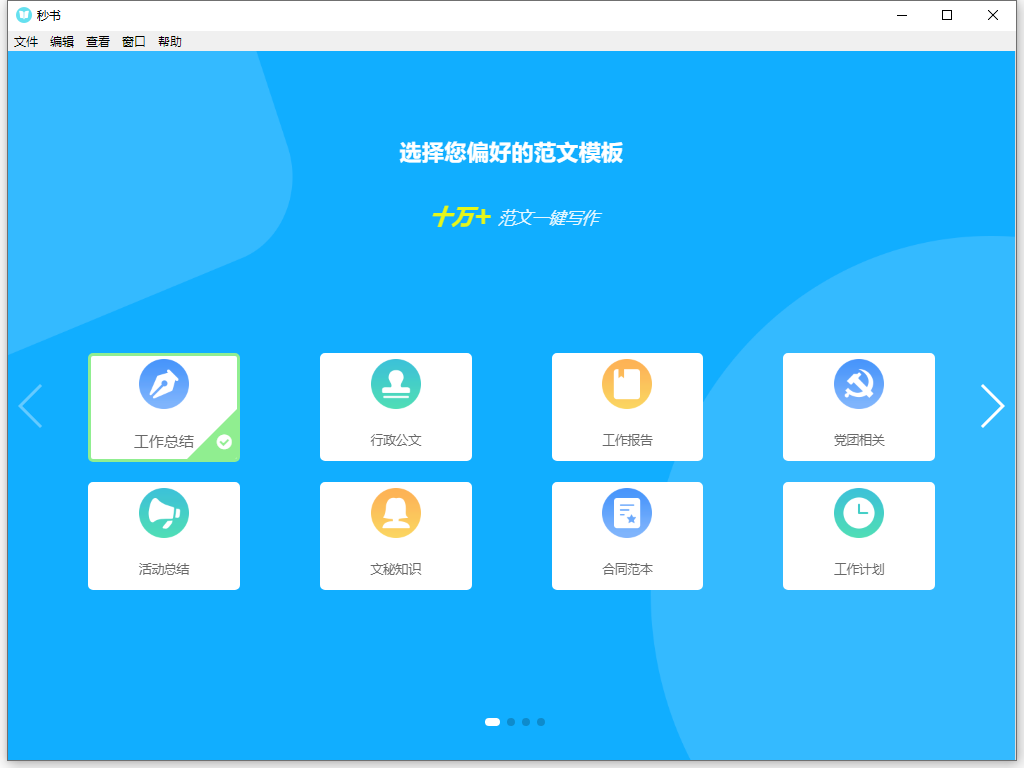This screenshot has height=768, width=1024.
Task: Choose the document icon for 合同范本
Action: (x=627, y=513)
